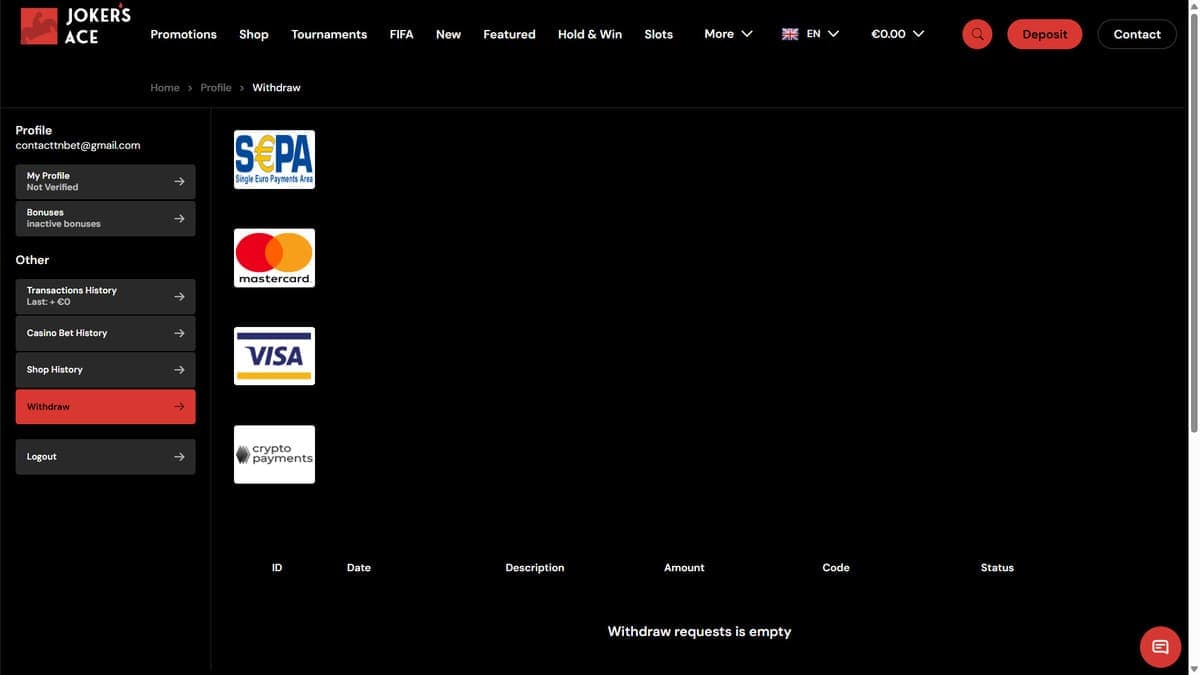Choose SEPA withdrawal method logo
The width and height of the screenshot is (1200, 675).
click(x=274, y=160)
